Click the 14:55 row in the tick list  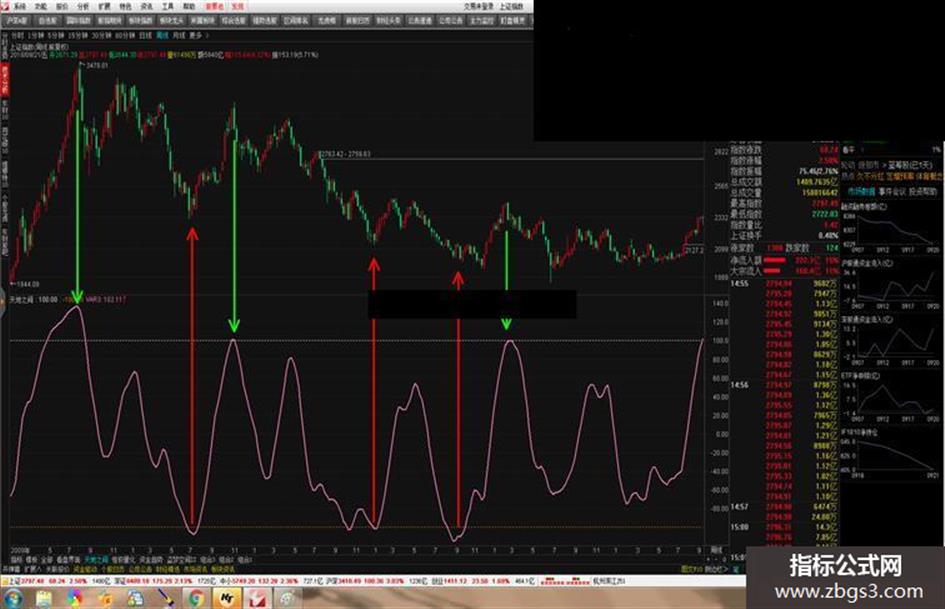coord(784,283)
